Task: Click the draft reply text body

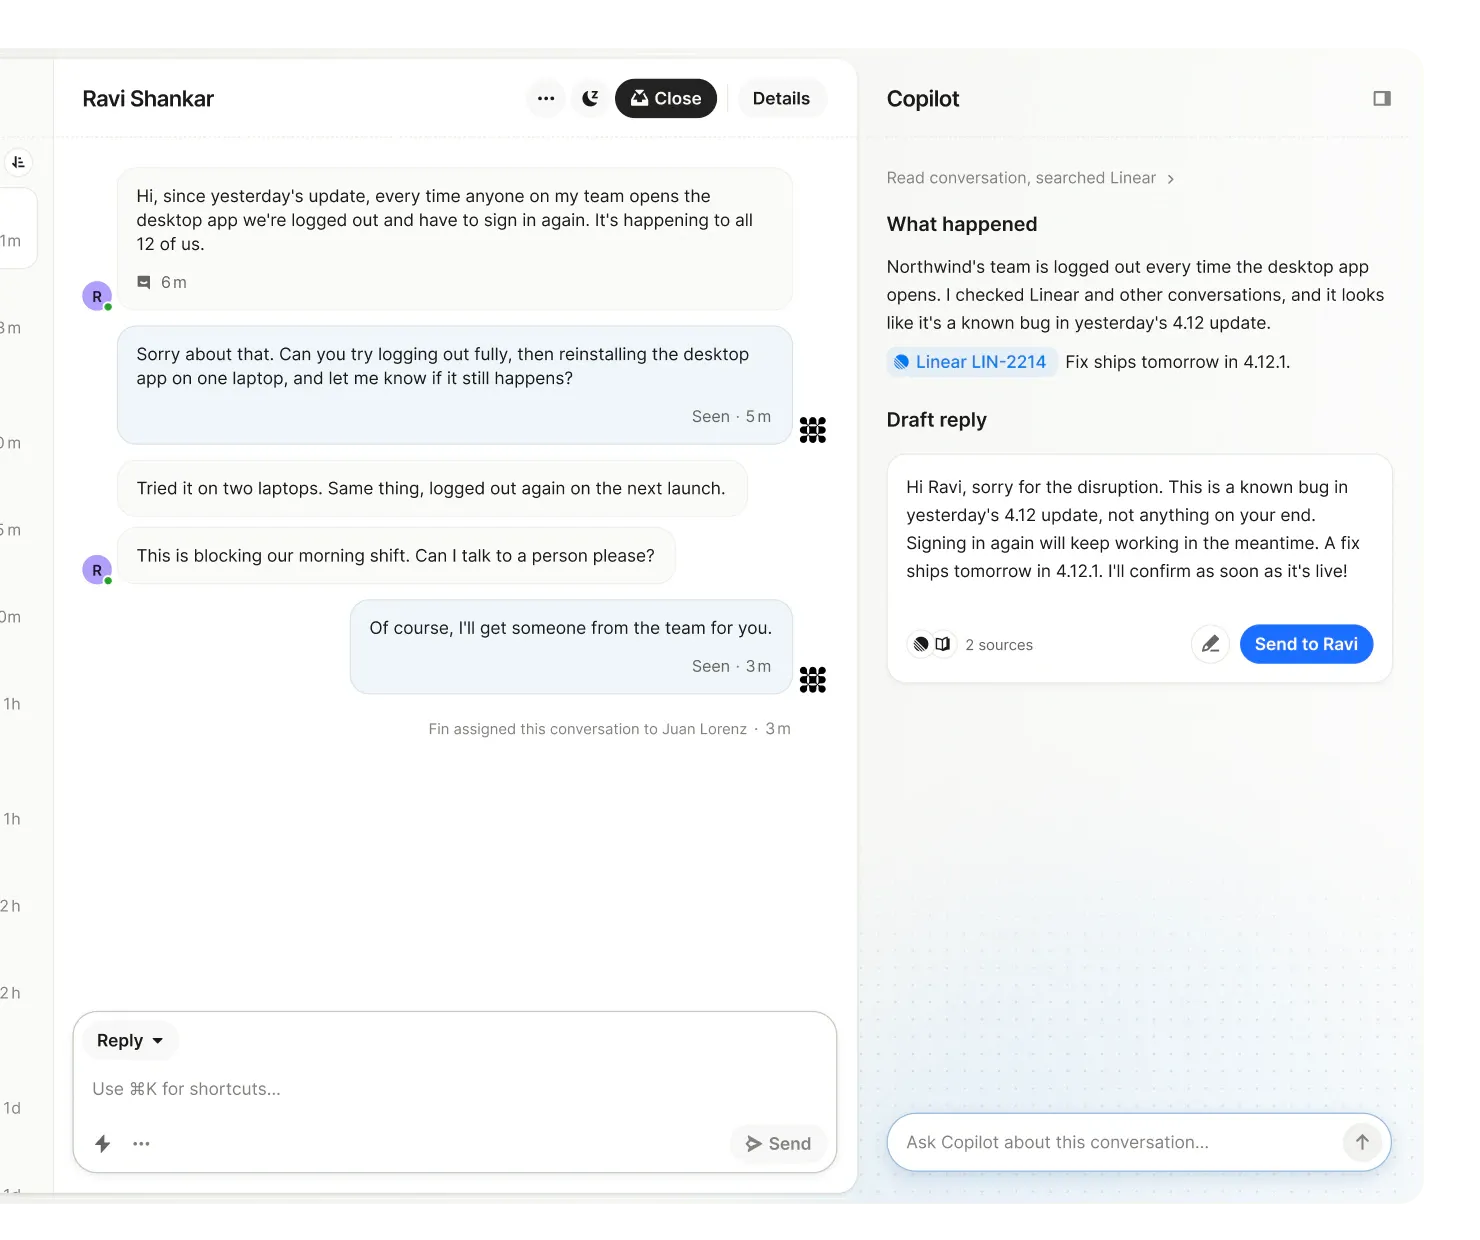Action: pyautogui.click(x=1133, y=529)
